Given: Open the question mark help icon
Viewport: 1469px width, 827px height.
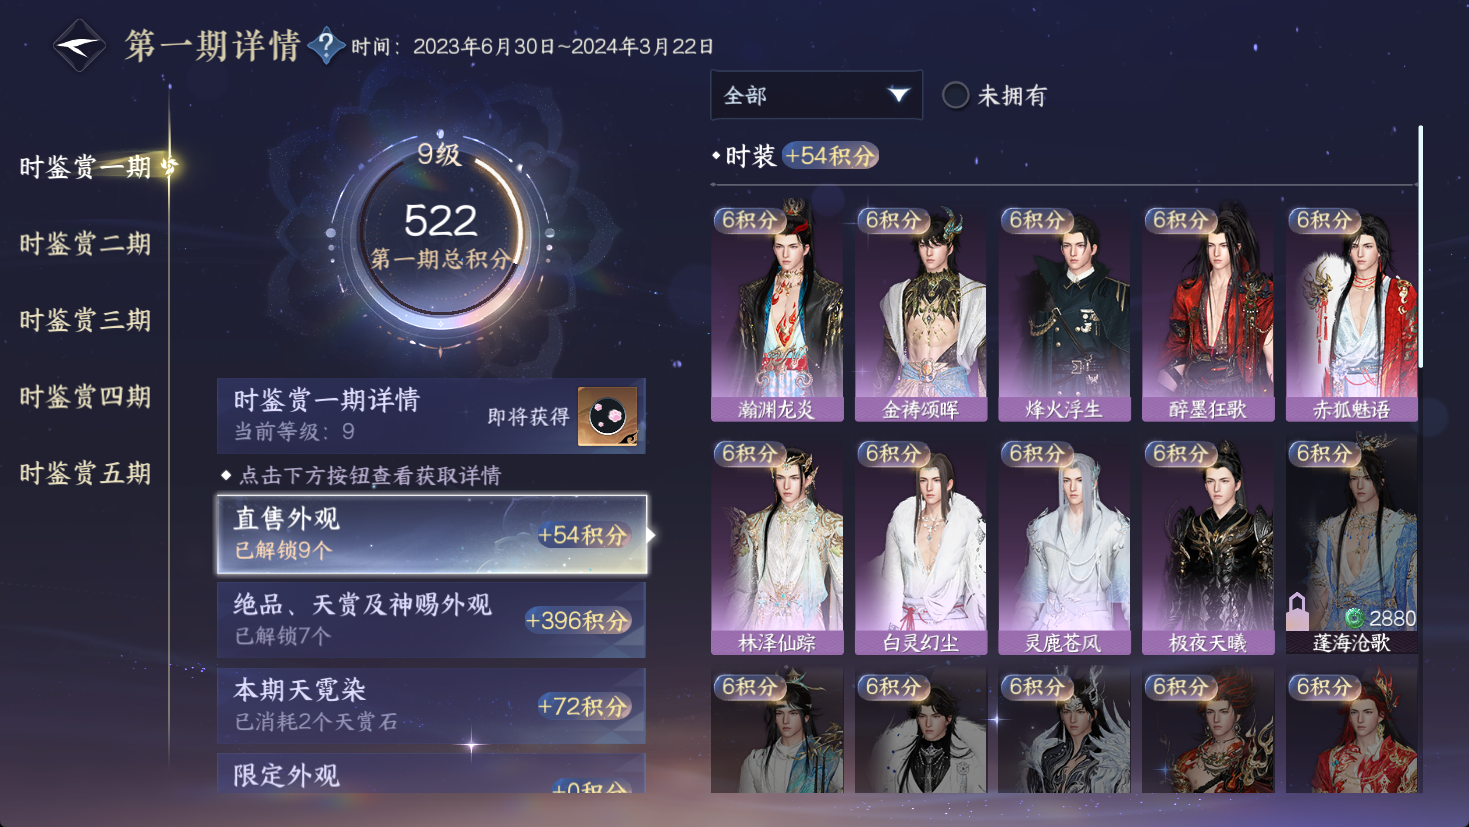Looking at the screenshot, I should [x=327, y=46].
